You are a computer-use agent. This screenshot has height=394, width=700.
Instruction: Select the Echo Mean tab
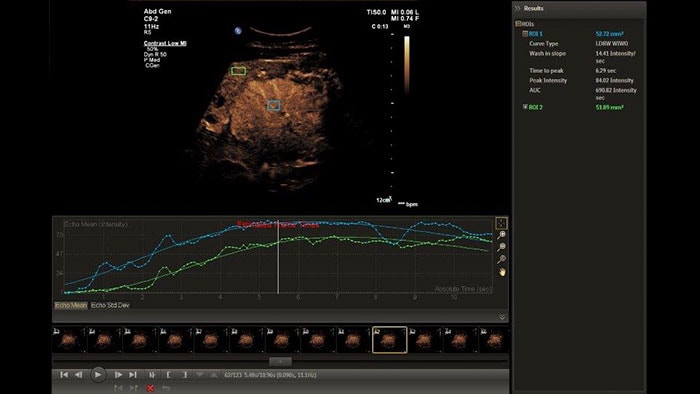71,305
